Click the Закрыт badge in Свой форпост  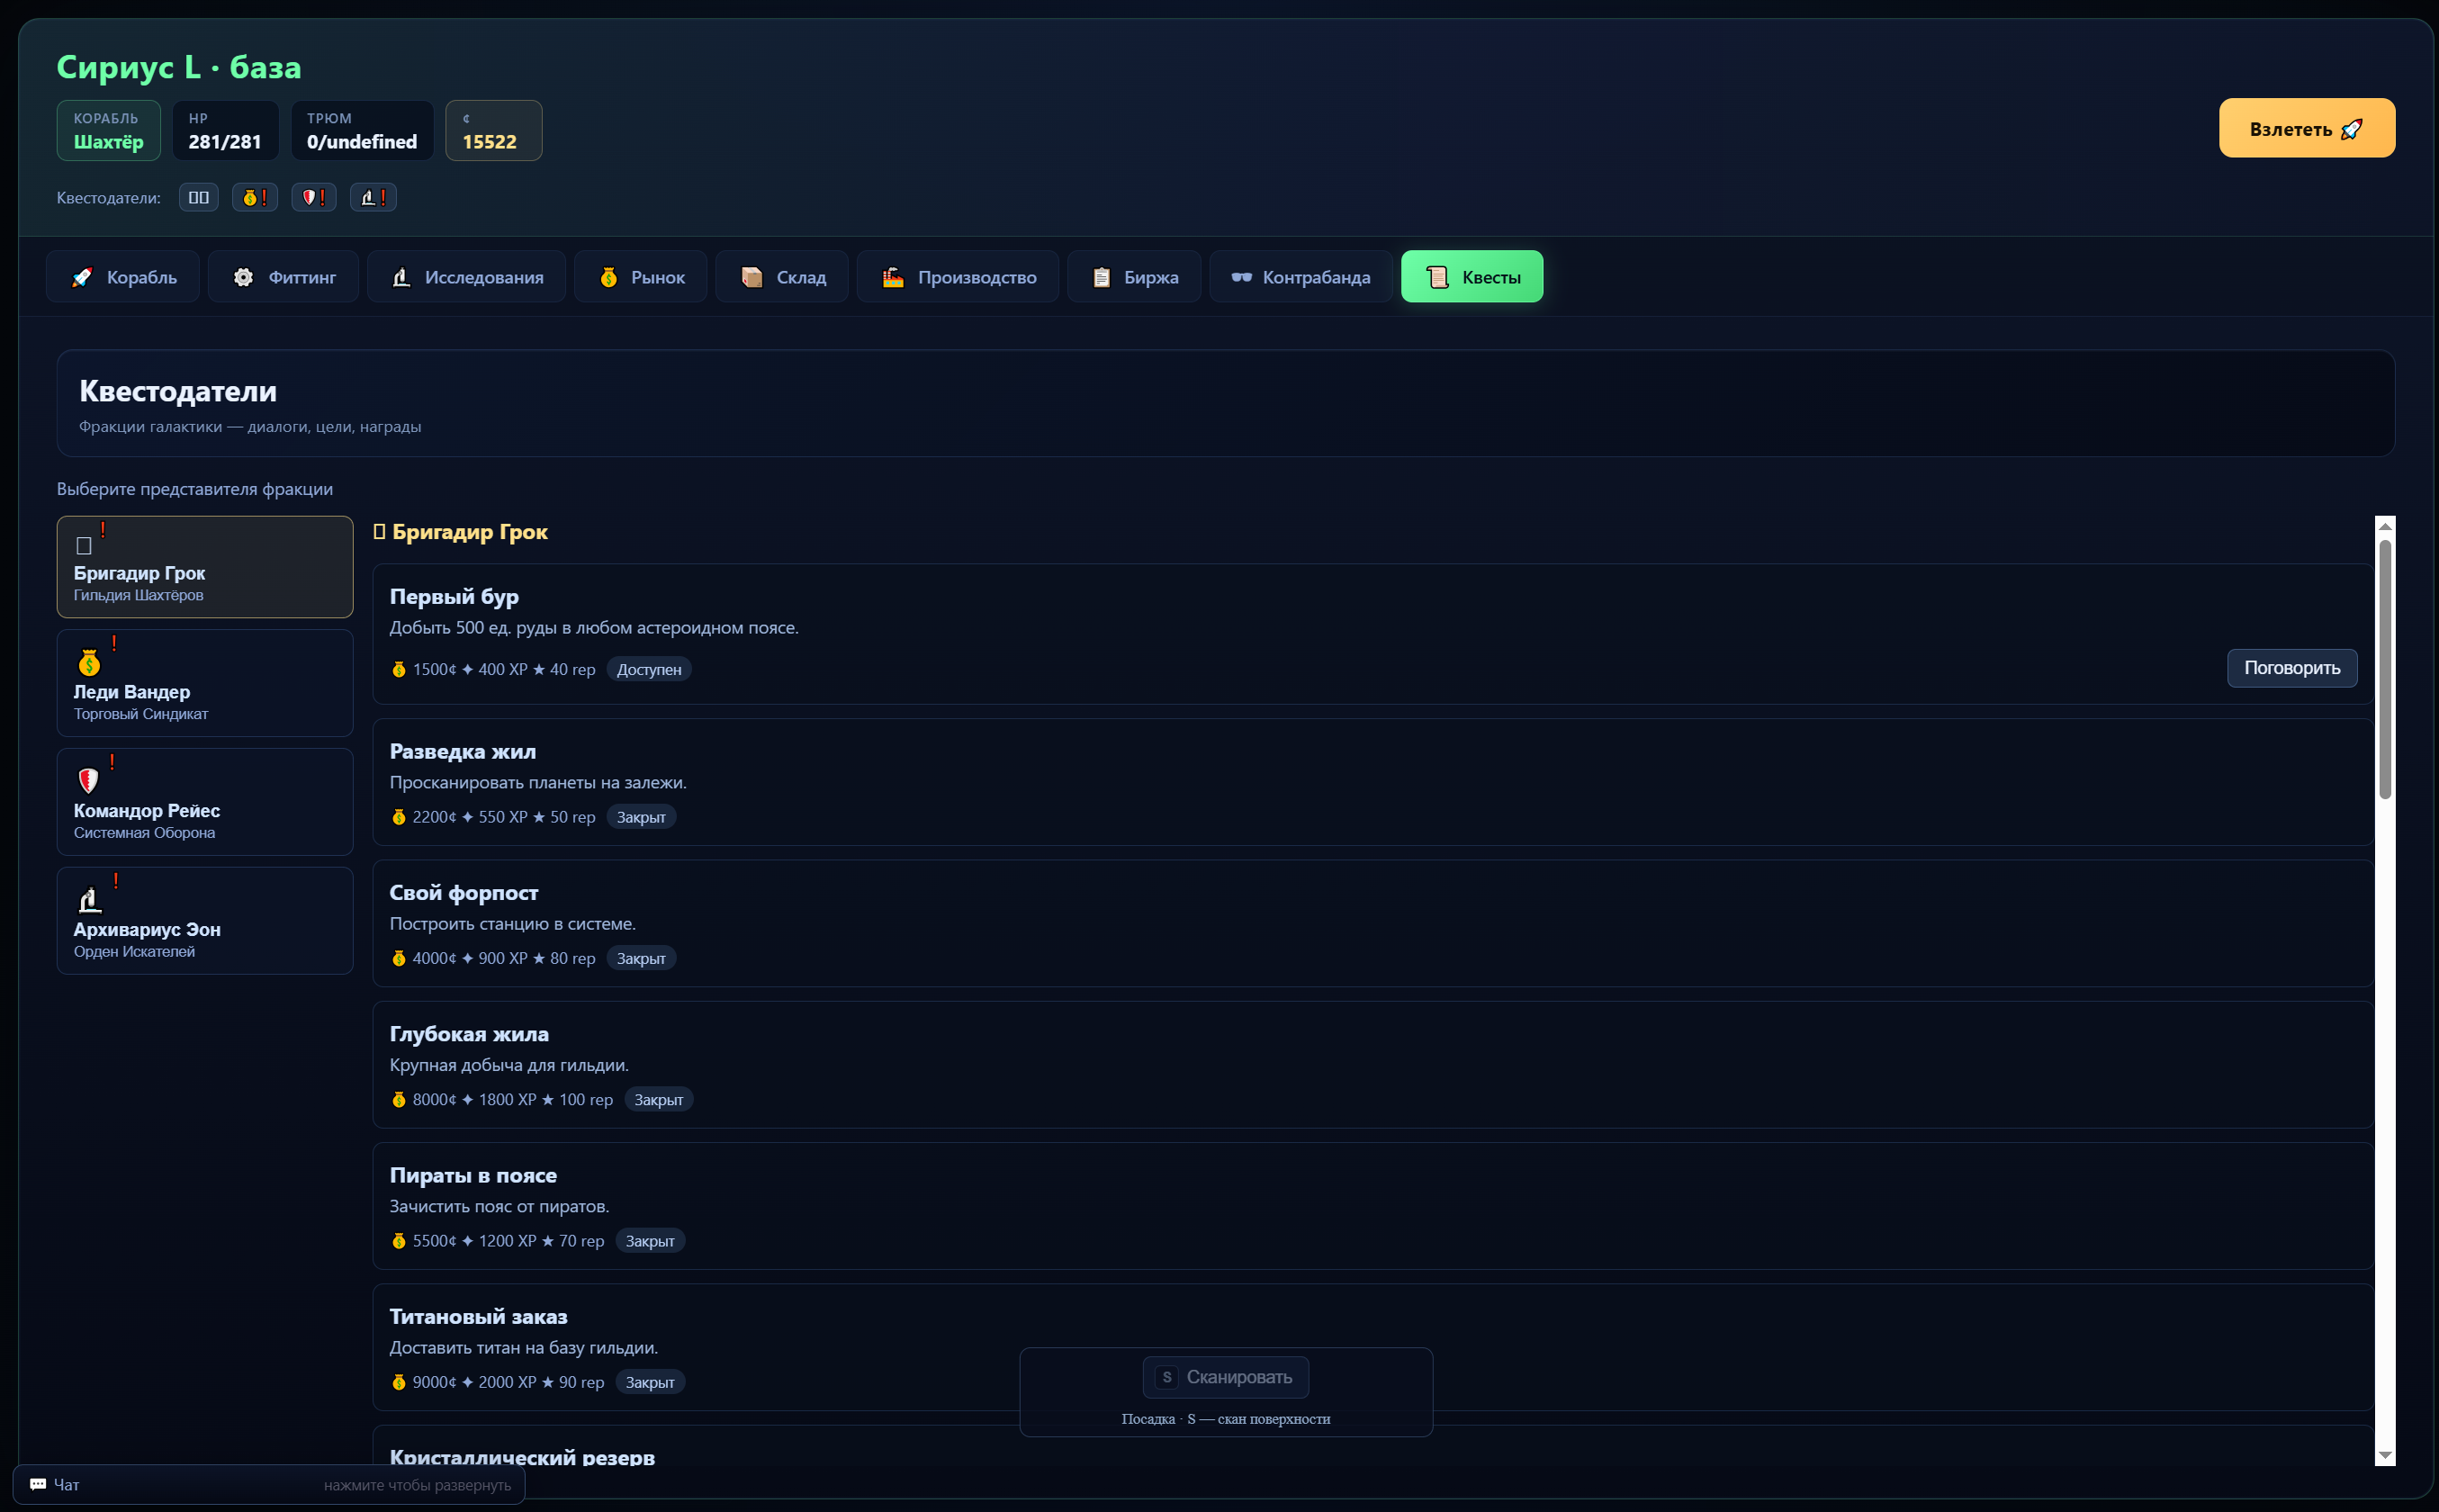pyautogui.click(x=641, y=959)
